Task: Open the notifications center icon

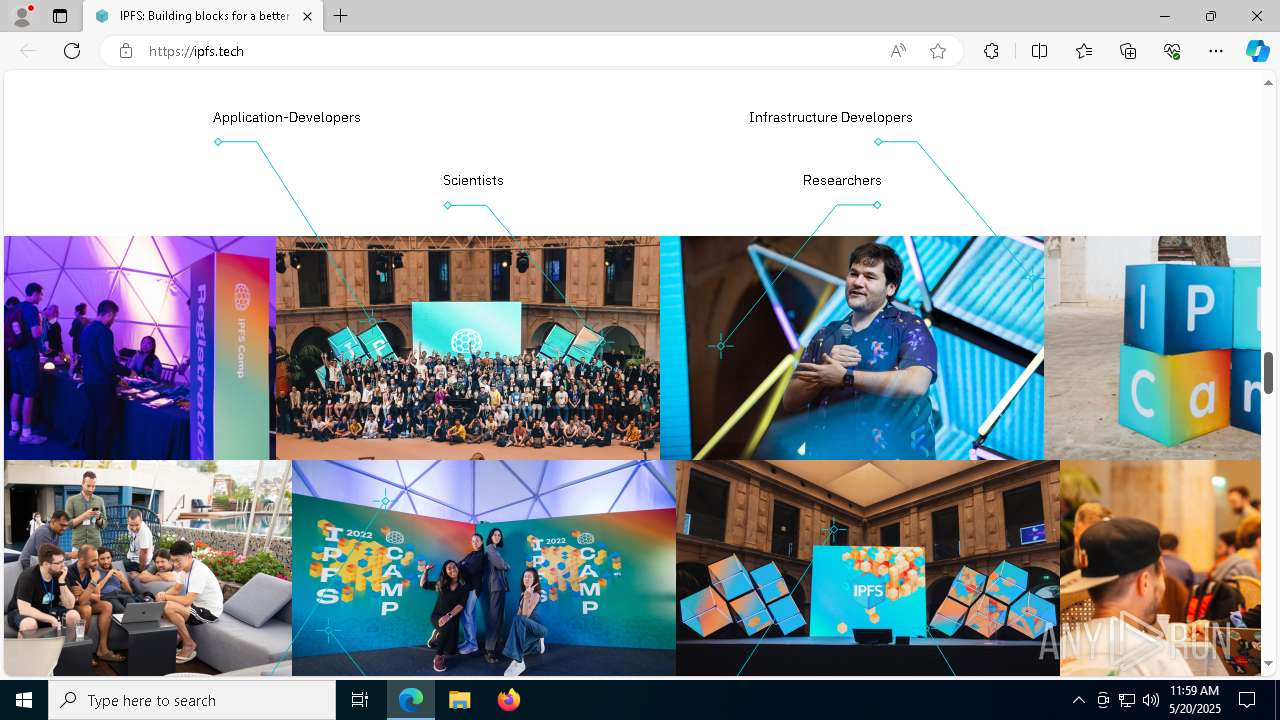Action: point(1247,700)
